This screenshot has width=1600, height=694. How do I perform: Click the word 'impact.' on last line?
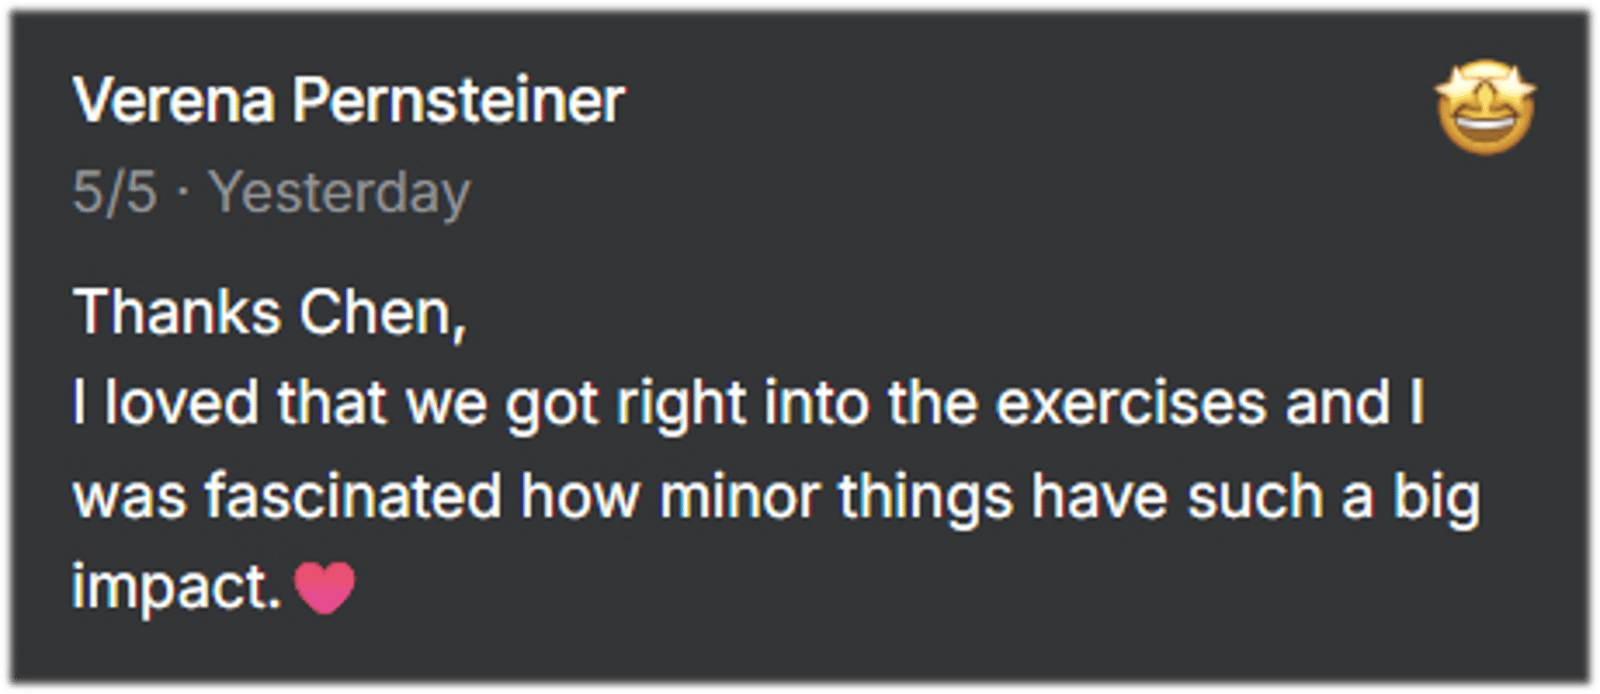pos(176,587)
